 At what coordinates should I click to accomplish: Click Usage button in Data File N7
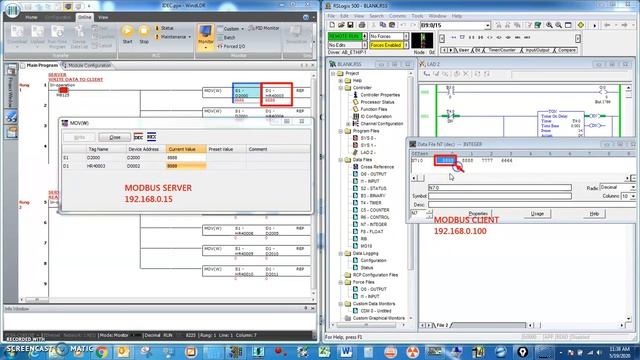point(537,213)
